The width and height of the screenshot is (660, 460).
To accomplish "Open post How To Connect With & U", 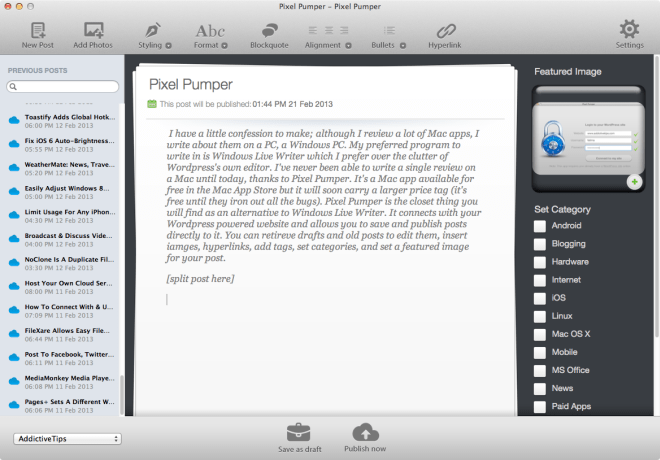I will pos(62,311).
